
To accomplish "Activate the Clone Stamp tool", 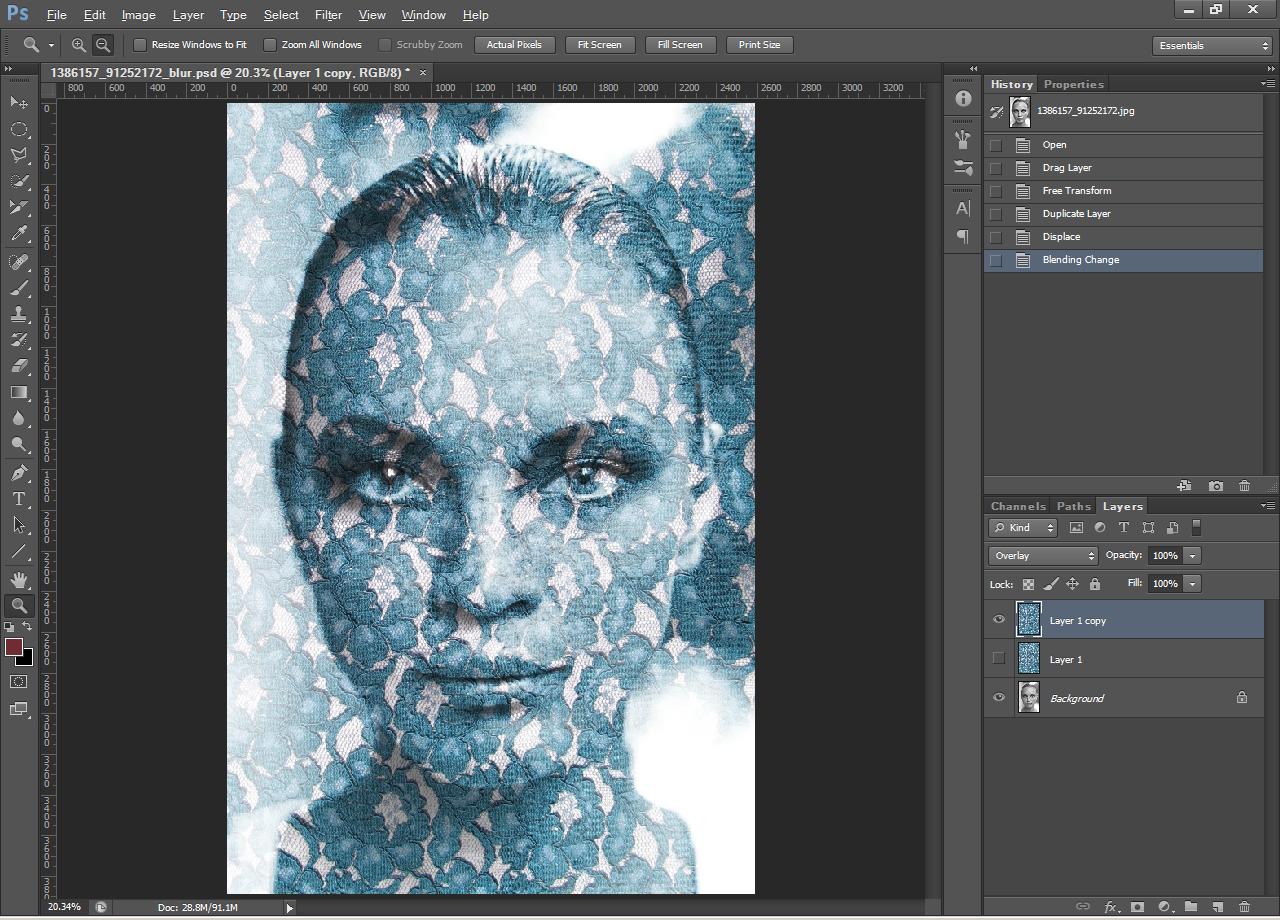I will coord(17,313).
